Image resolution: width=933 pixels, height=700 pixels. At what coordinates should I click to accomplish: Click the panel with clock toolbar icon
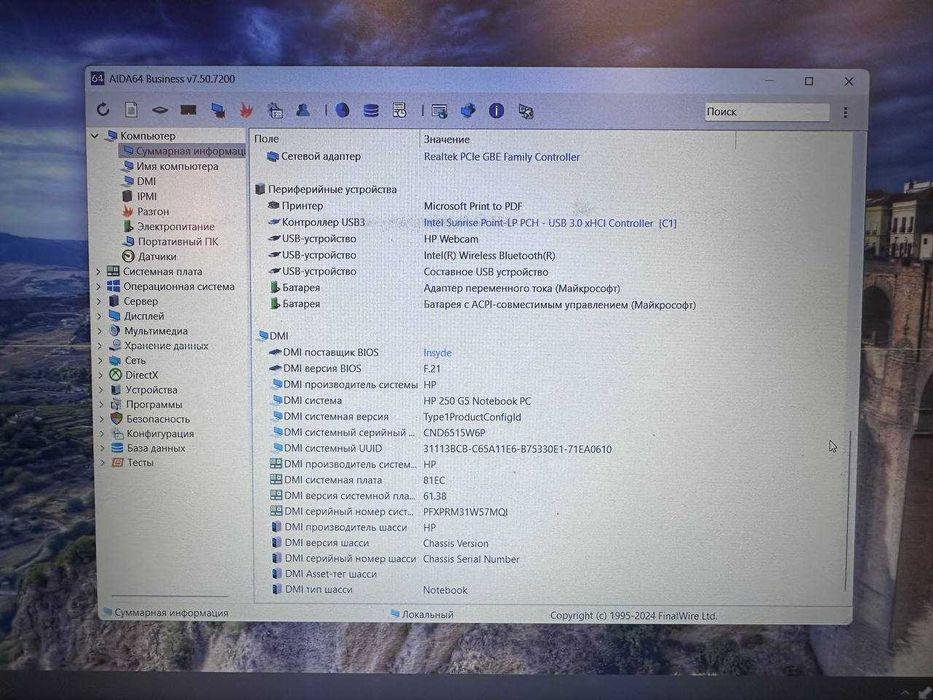coord(399,110)
